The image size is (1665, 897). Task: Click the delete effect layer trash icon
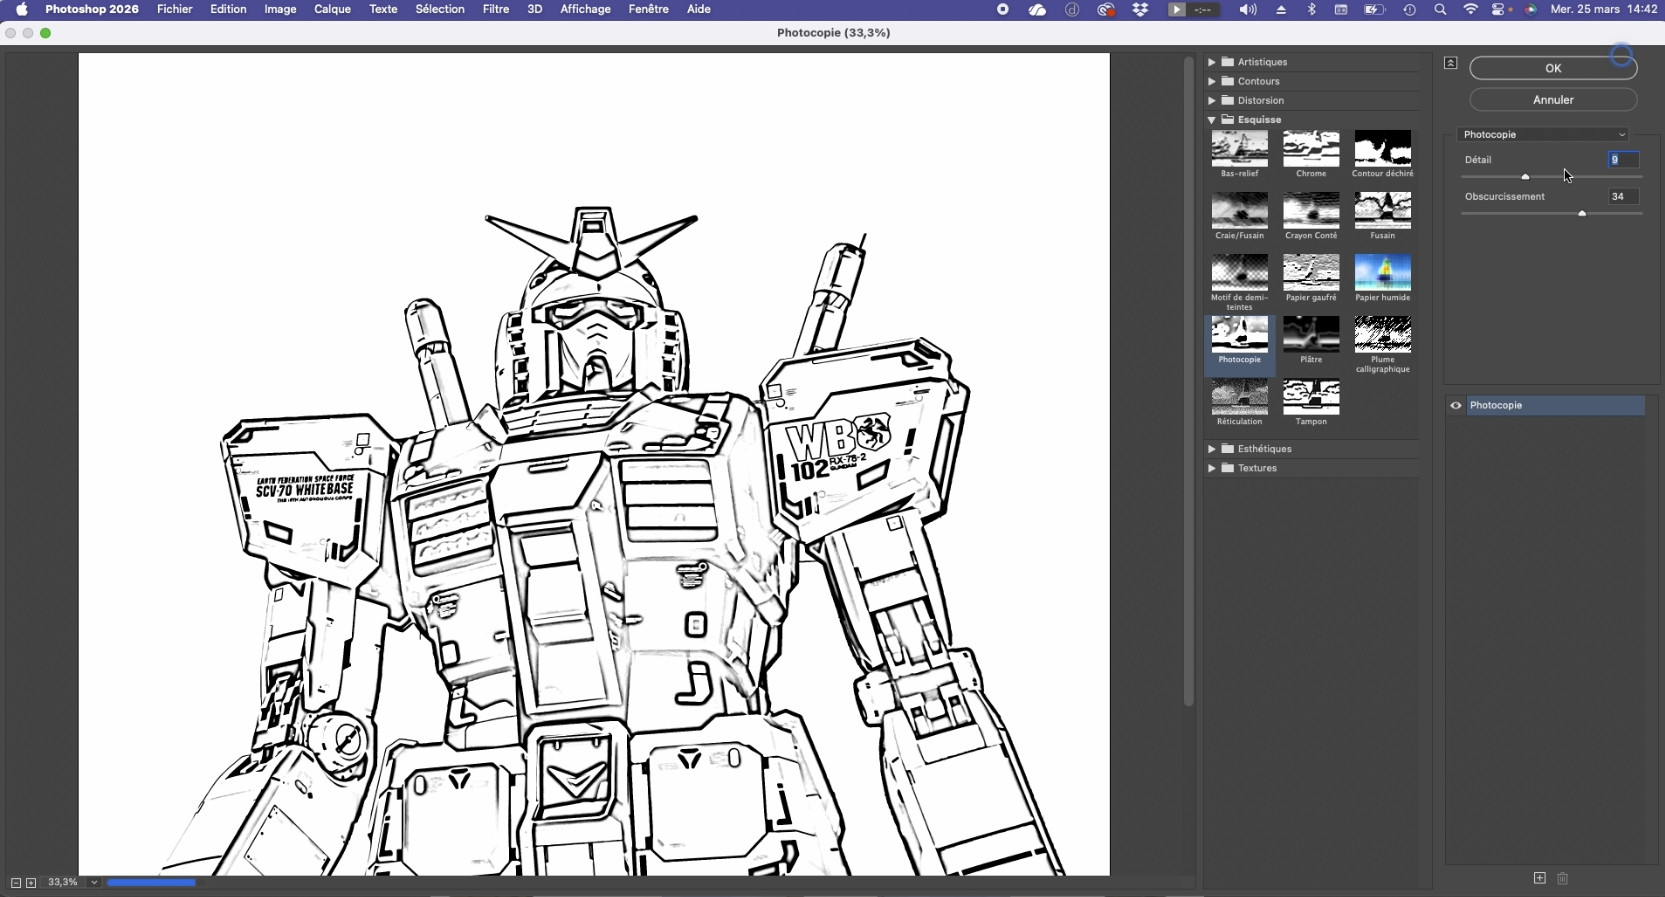click(x=1563, y=878)
